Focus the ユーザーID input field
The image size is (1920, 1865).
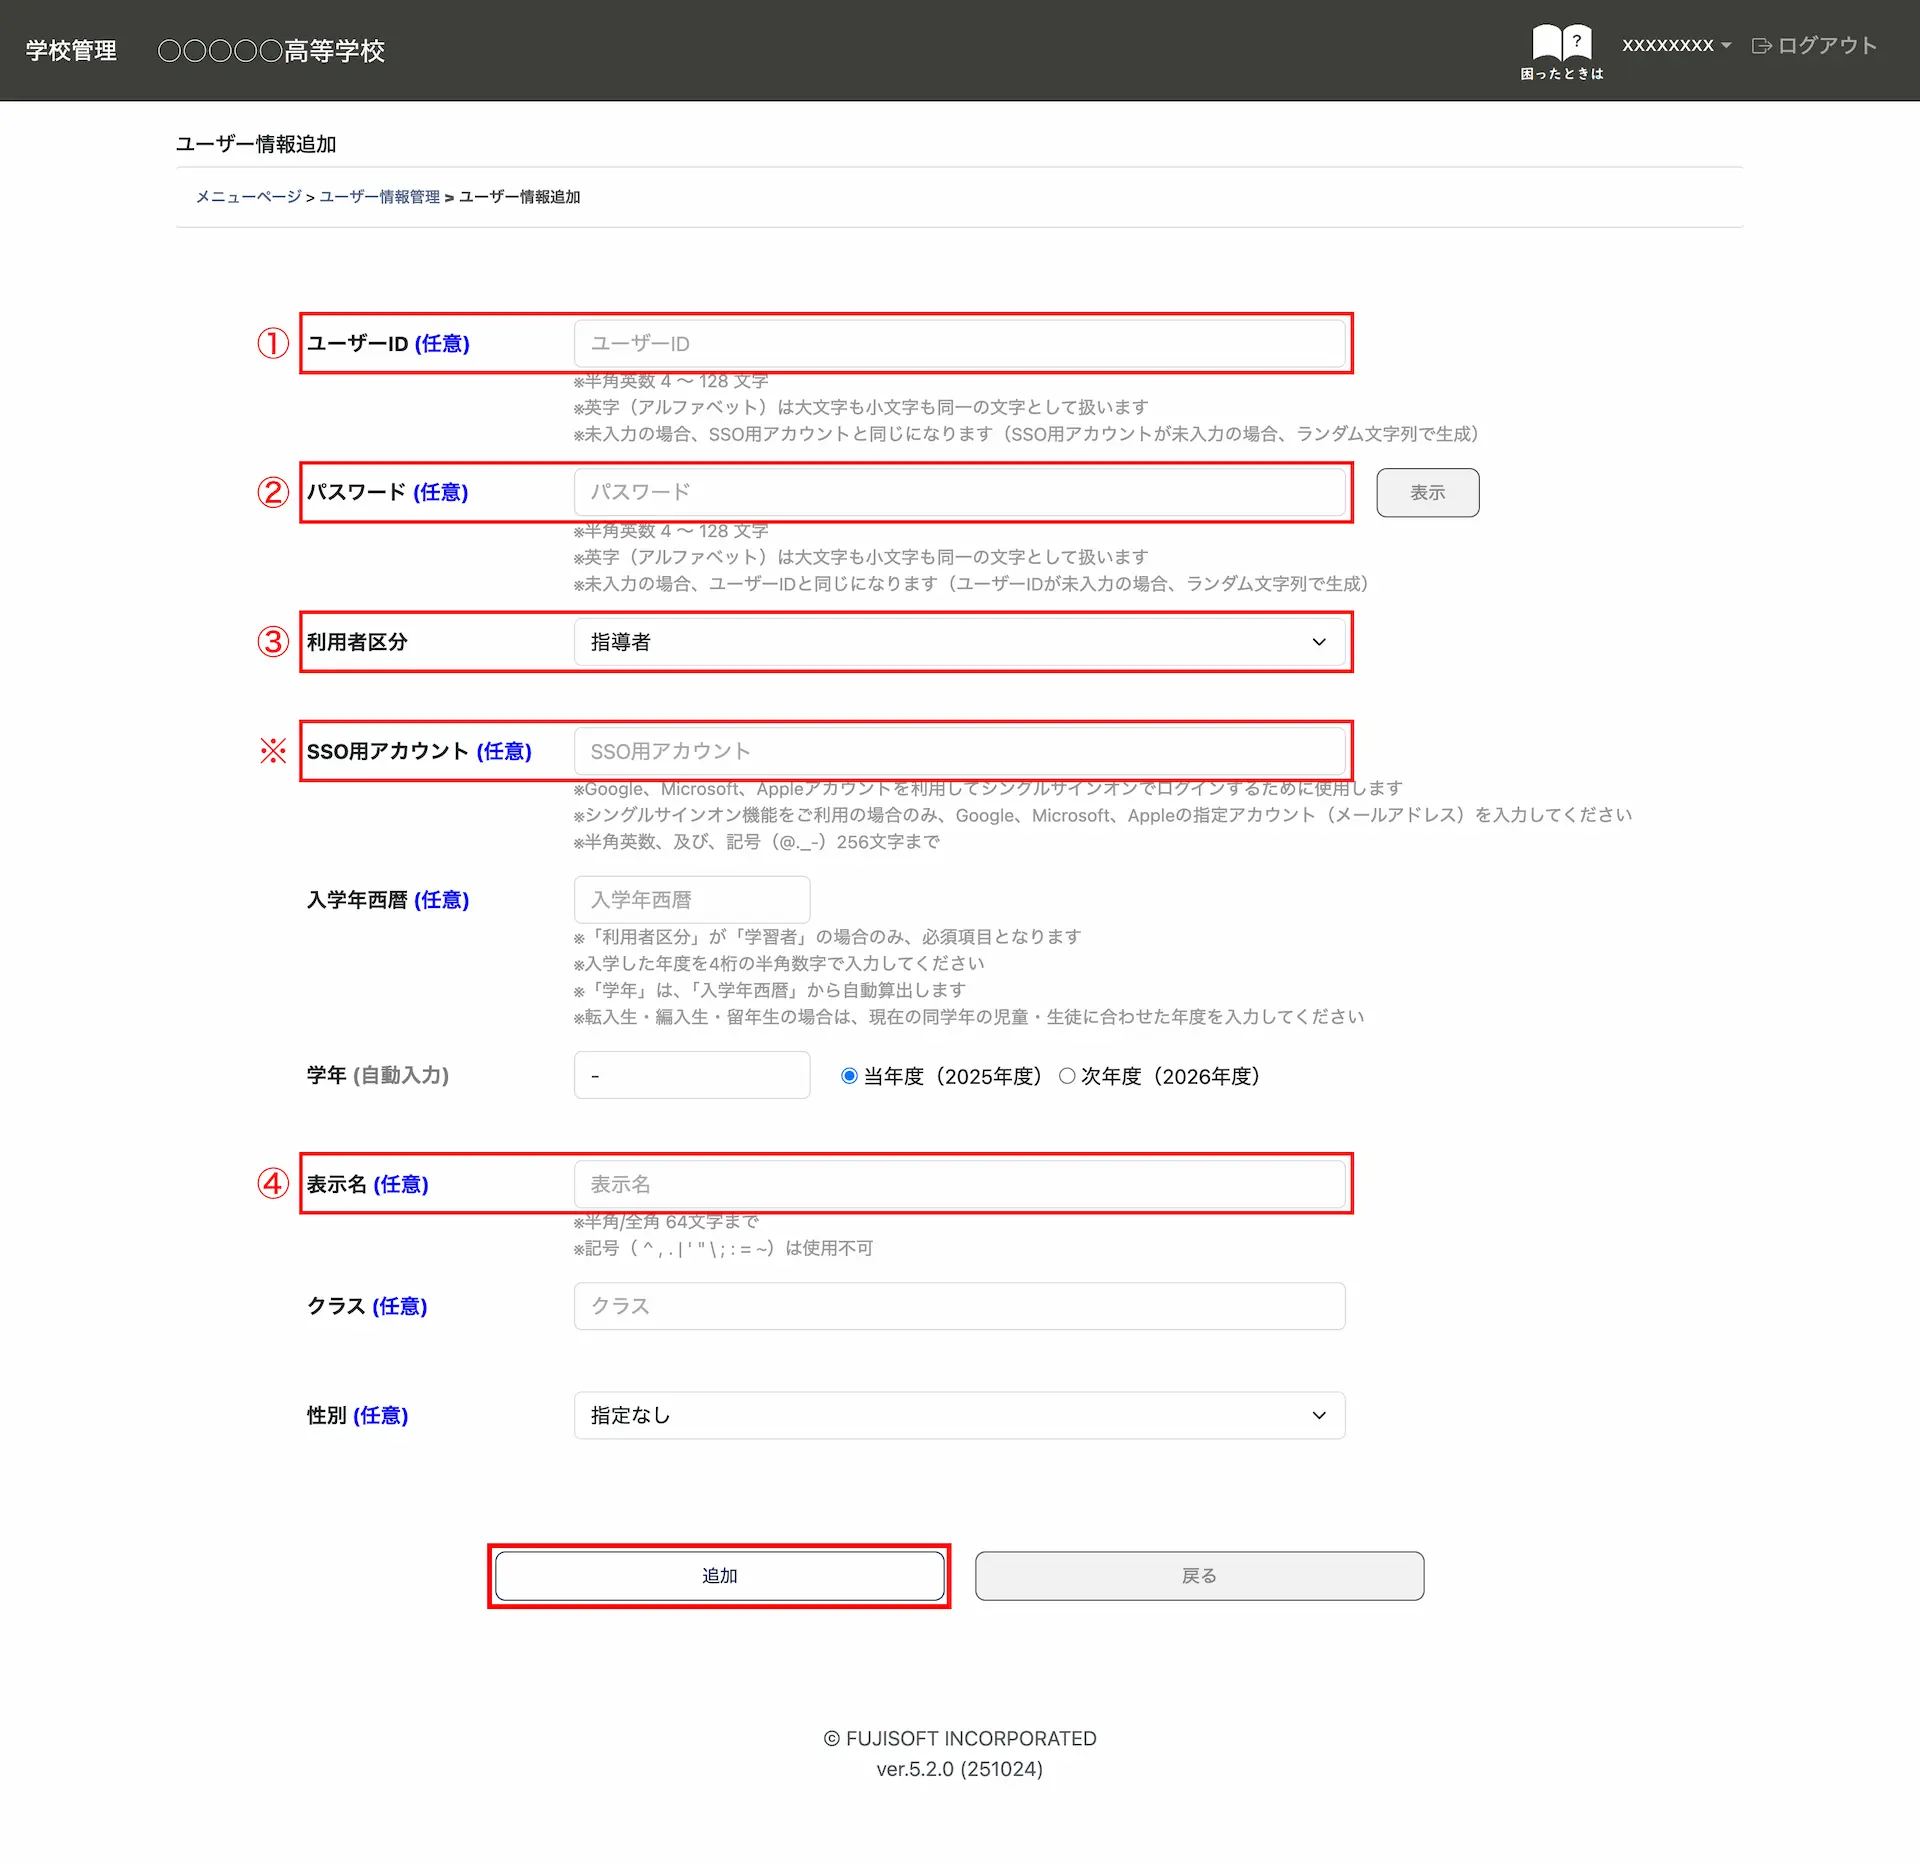point(958,344)
